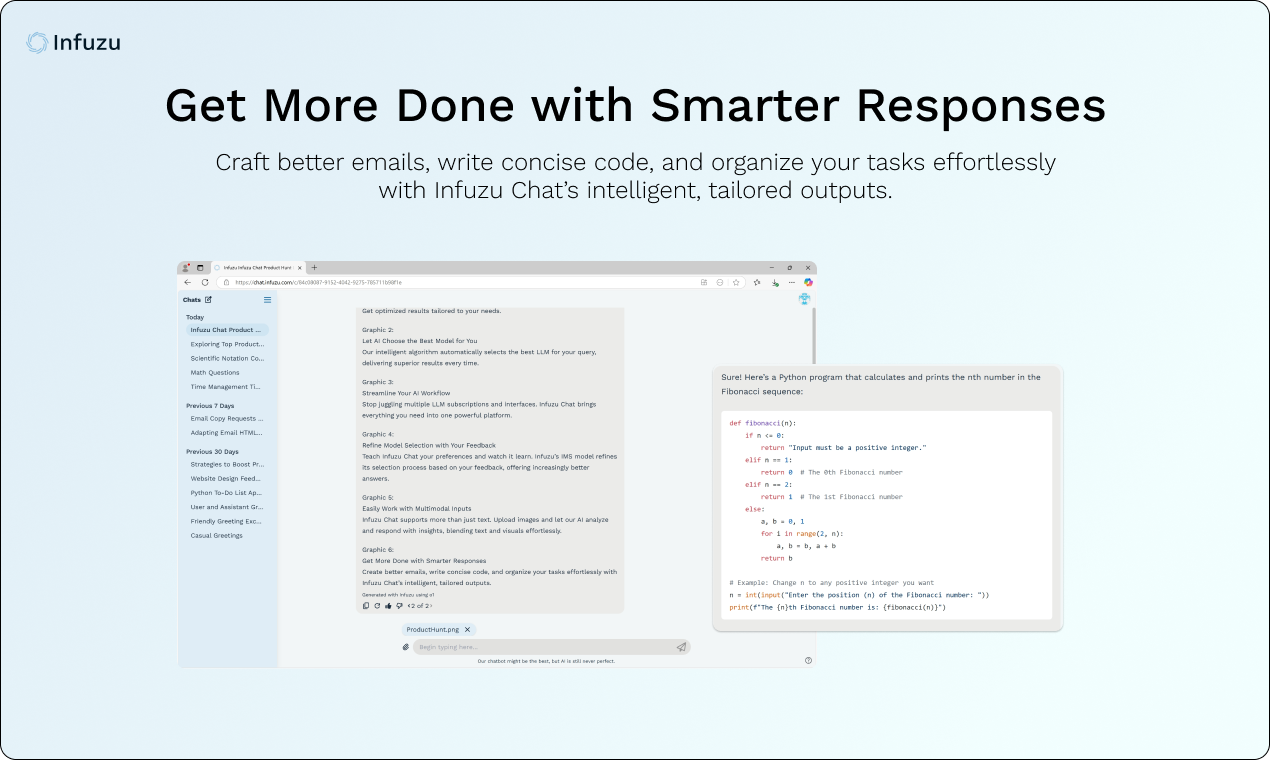Remove the ProductHunt.png attachment
This screenshot has height=760, width=1270.
pos(467,630)
